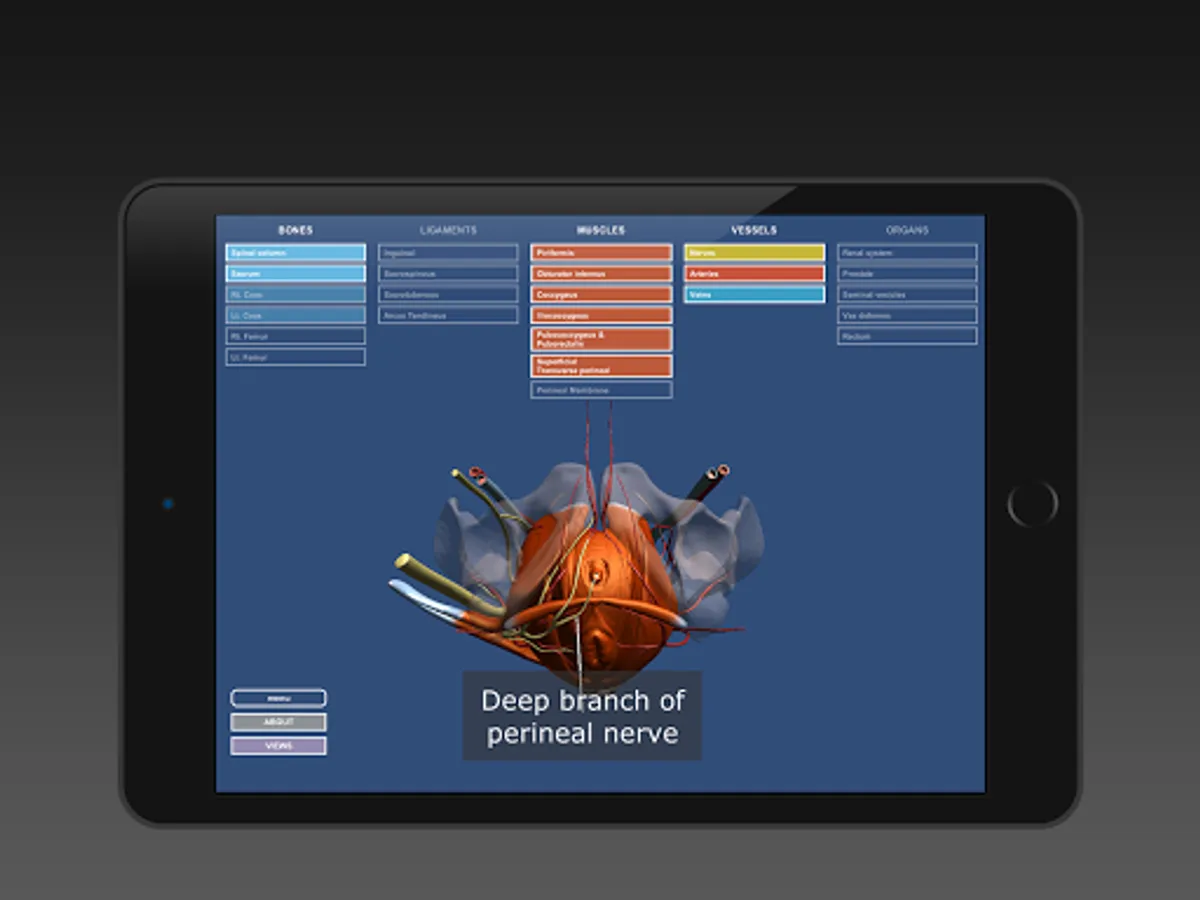Hide the Lt. Coxa bone

point(295,315)
